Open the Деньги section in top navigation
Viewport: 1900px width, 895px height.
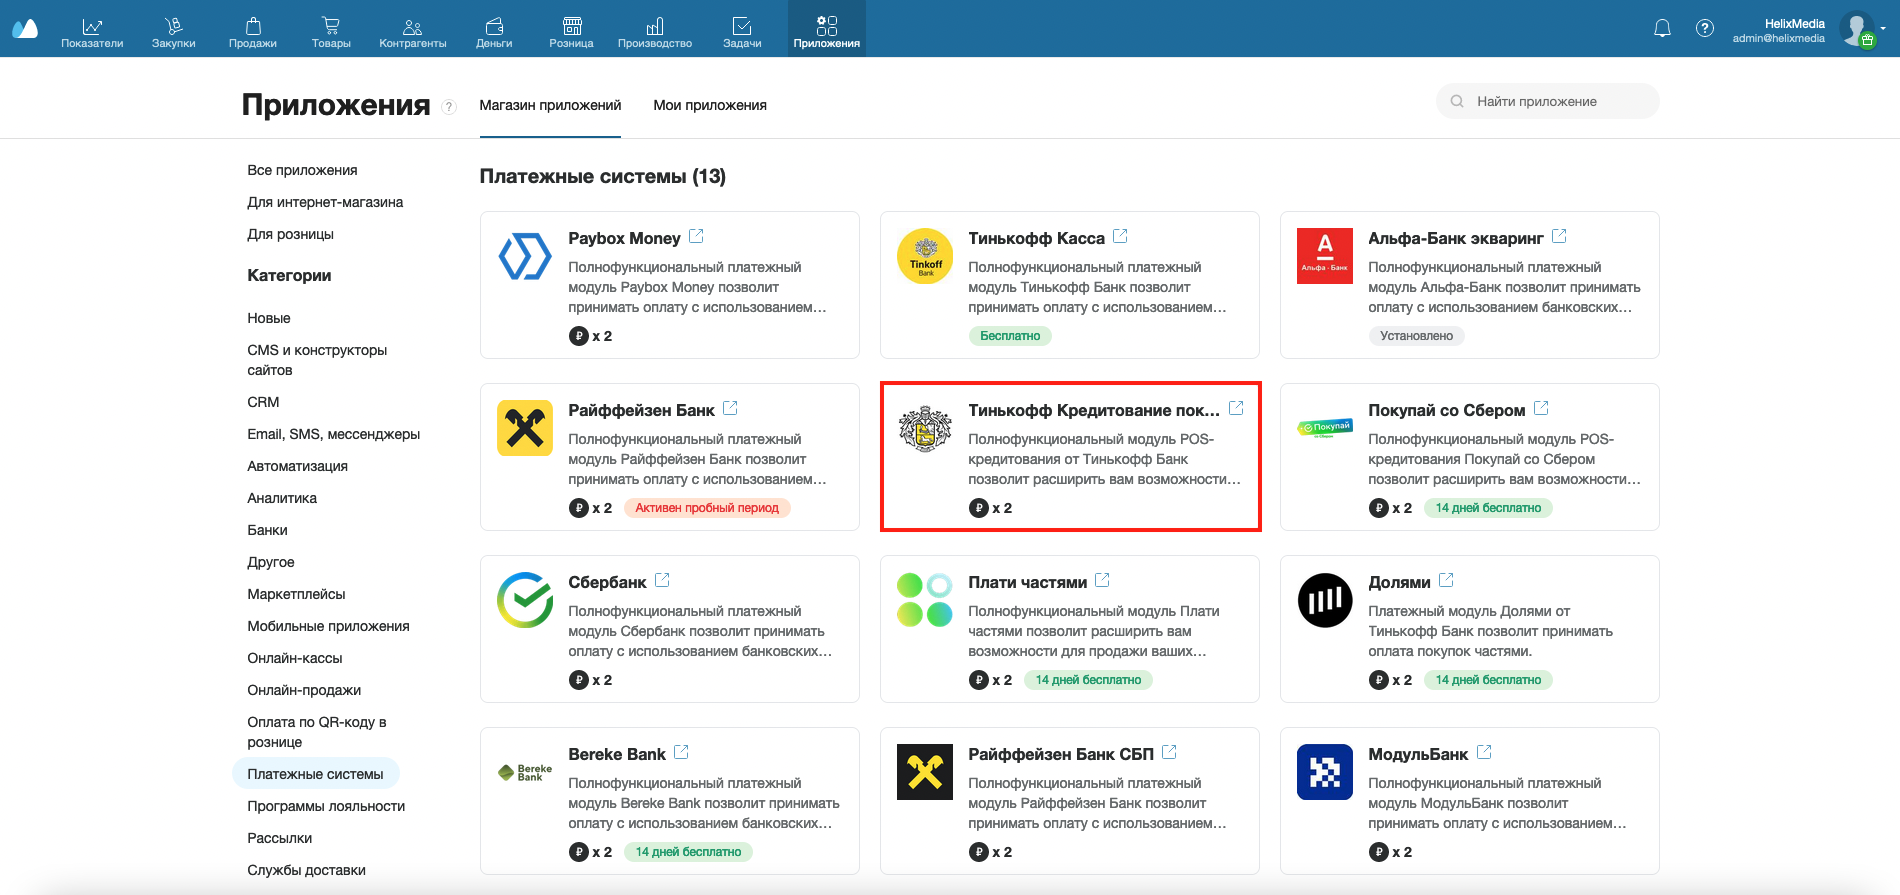pos(494,31)
